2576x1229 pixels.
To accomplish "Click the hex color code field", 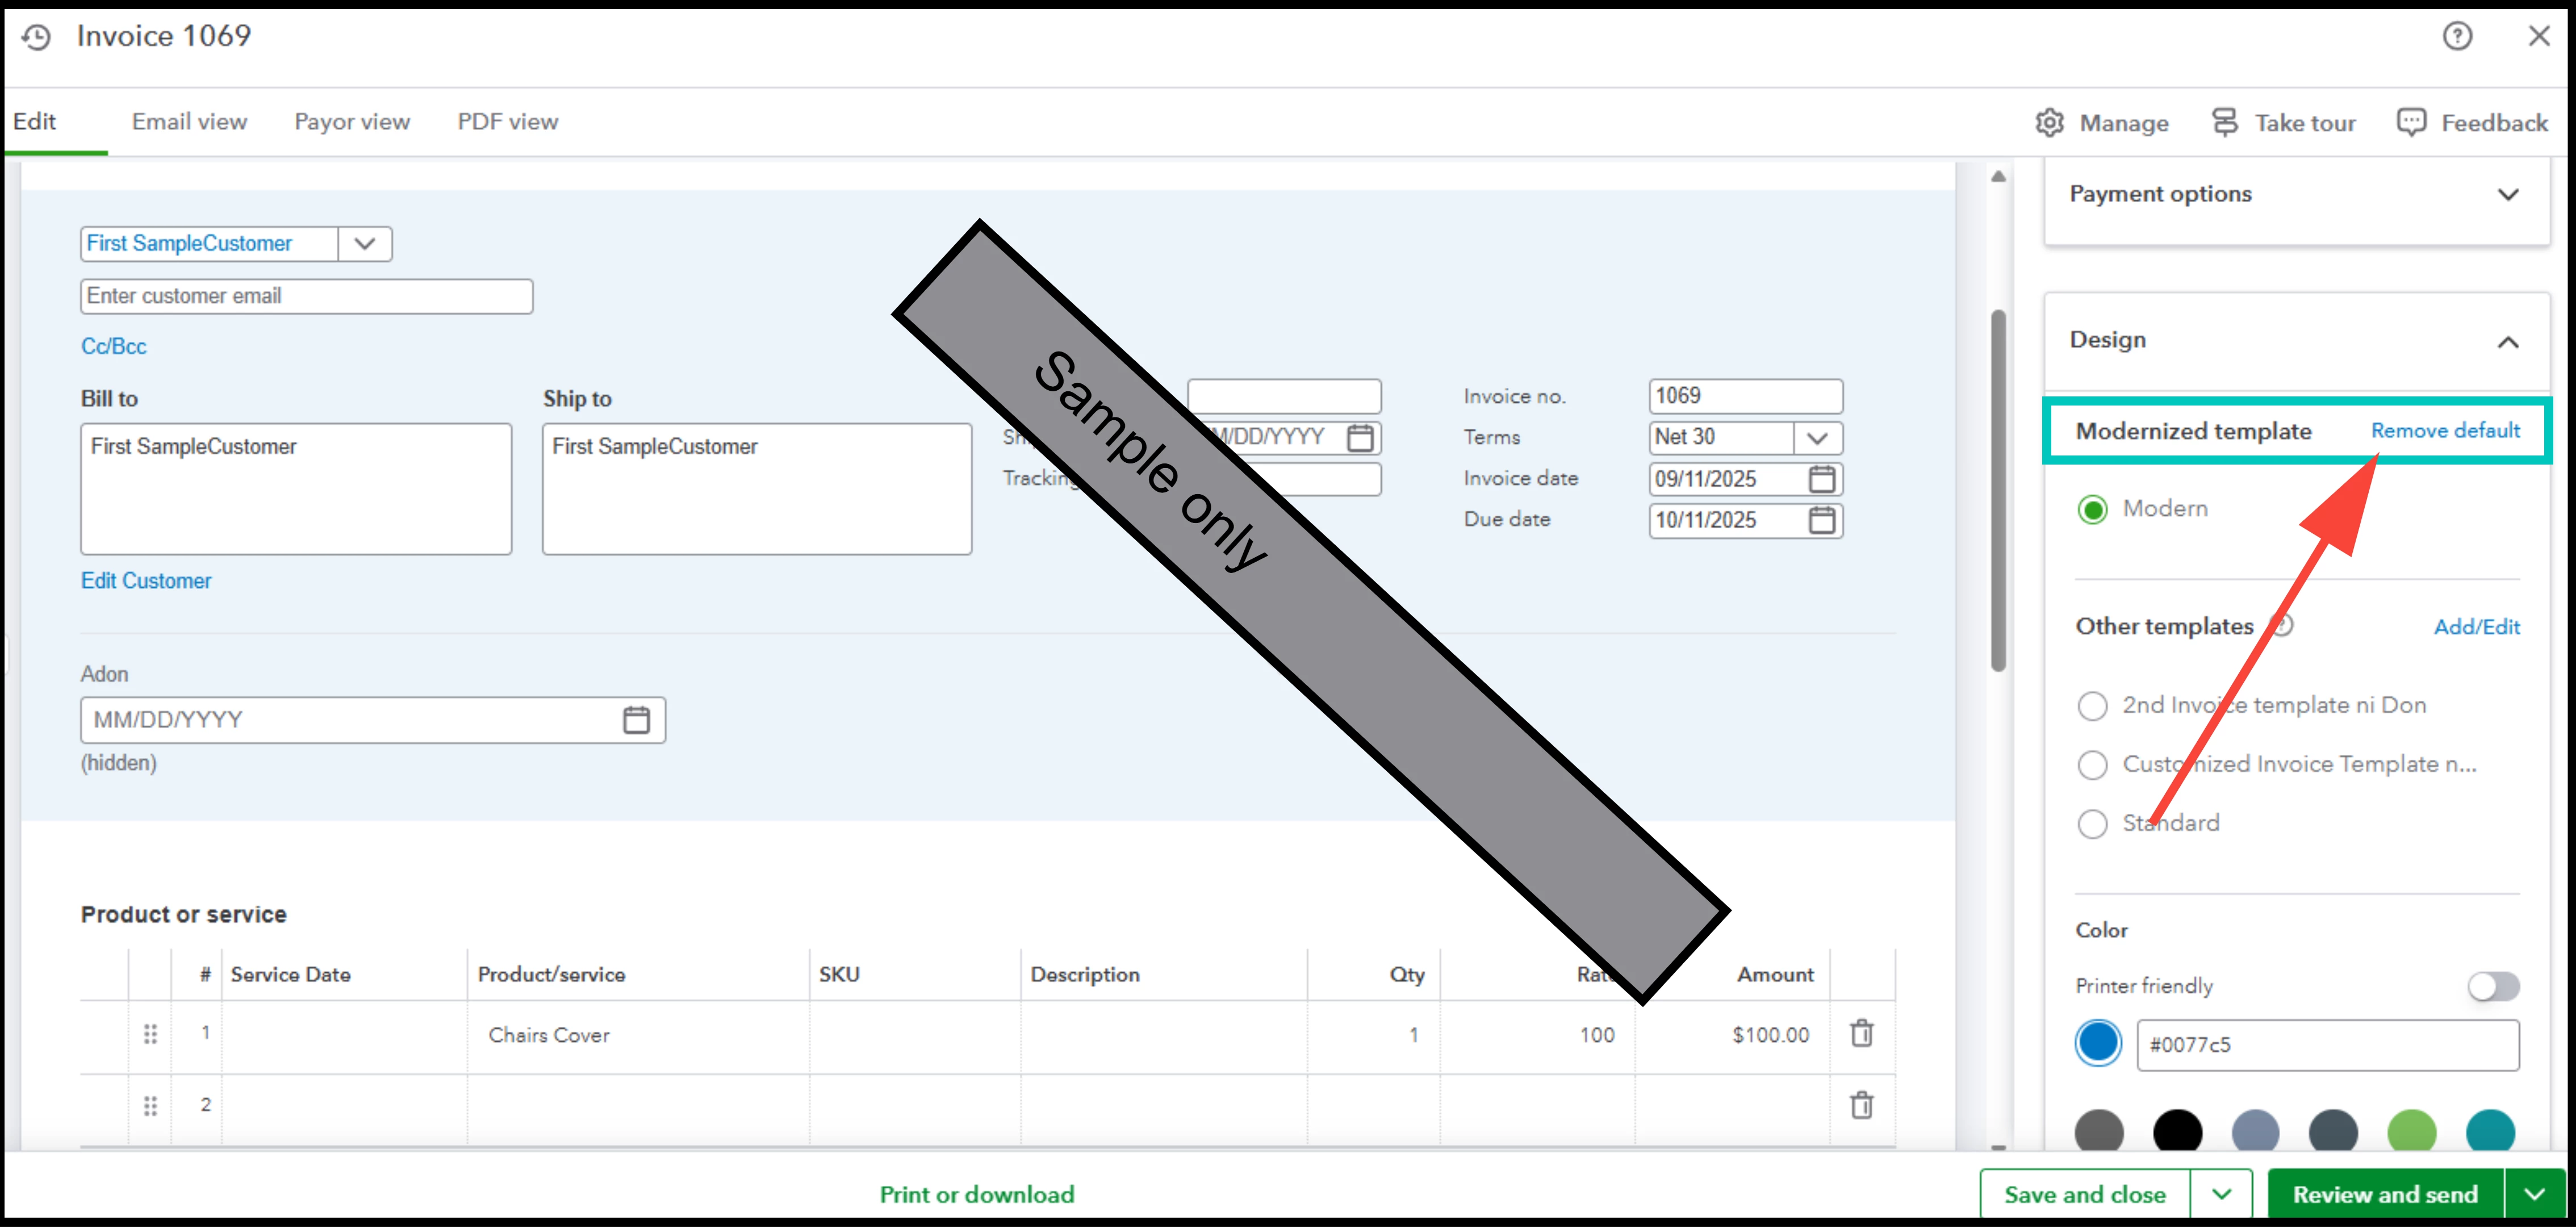I will (2327, 1045).
